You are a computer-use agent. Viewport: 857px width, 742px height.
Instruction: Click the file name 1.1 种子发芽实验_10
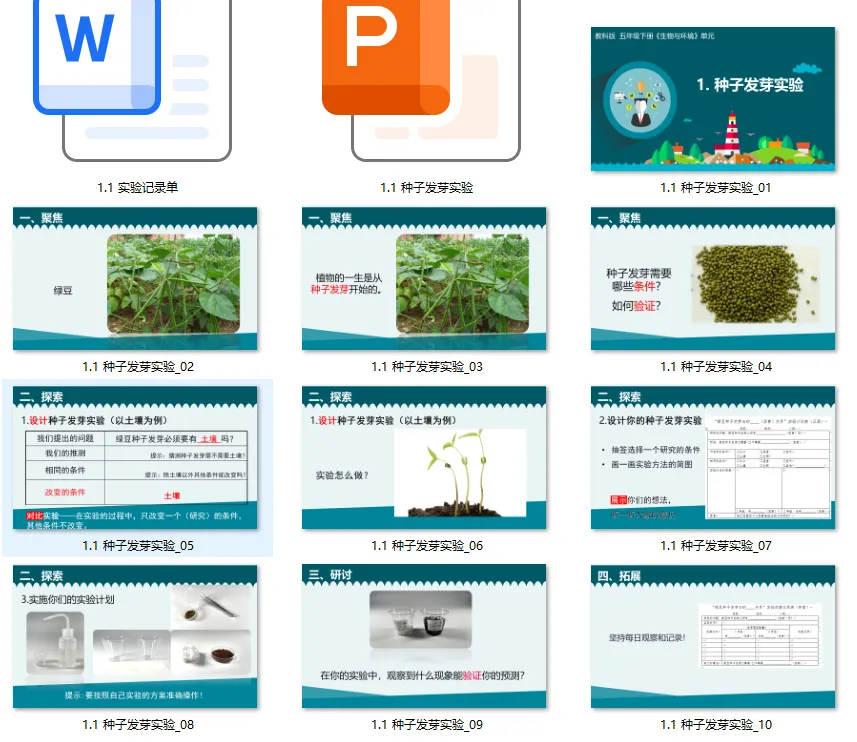click(x=716, y=725)
